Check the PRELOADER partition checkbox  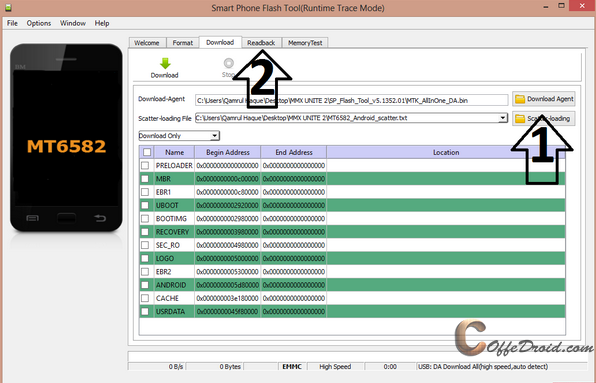[x=145, y=165]
